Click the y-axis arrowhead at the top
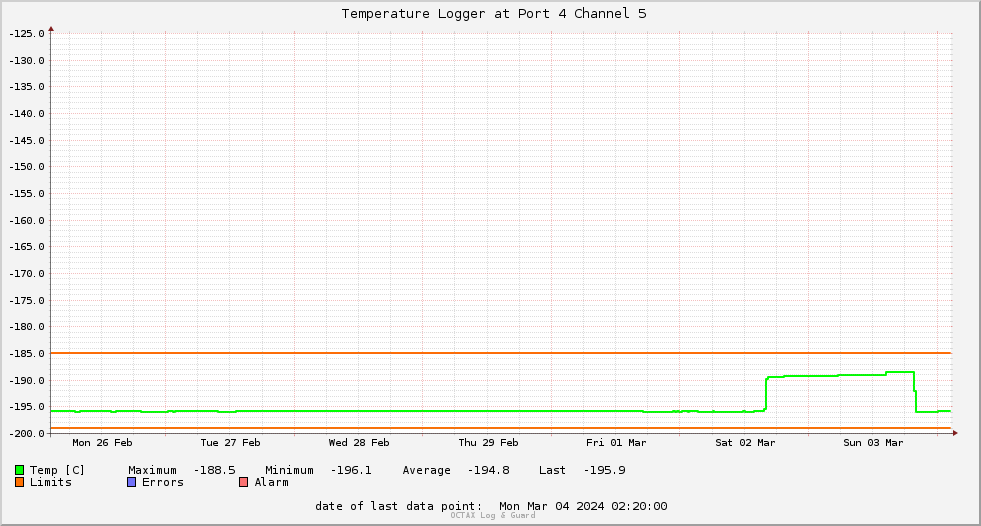 51,29
